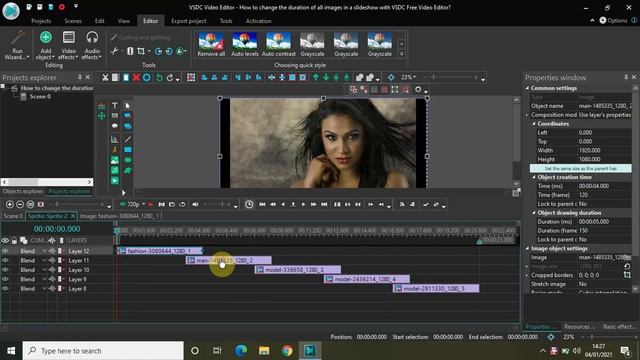Toggle visibility of Layer 8
This screenshot has height=360, width=640.
pyautogui.click(x=5, y=289)
